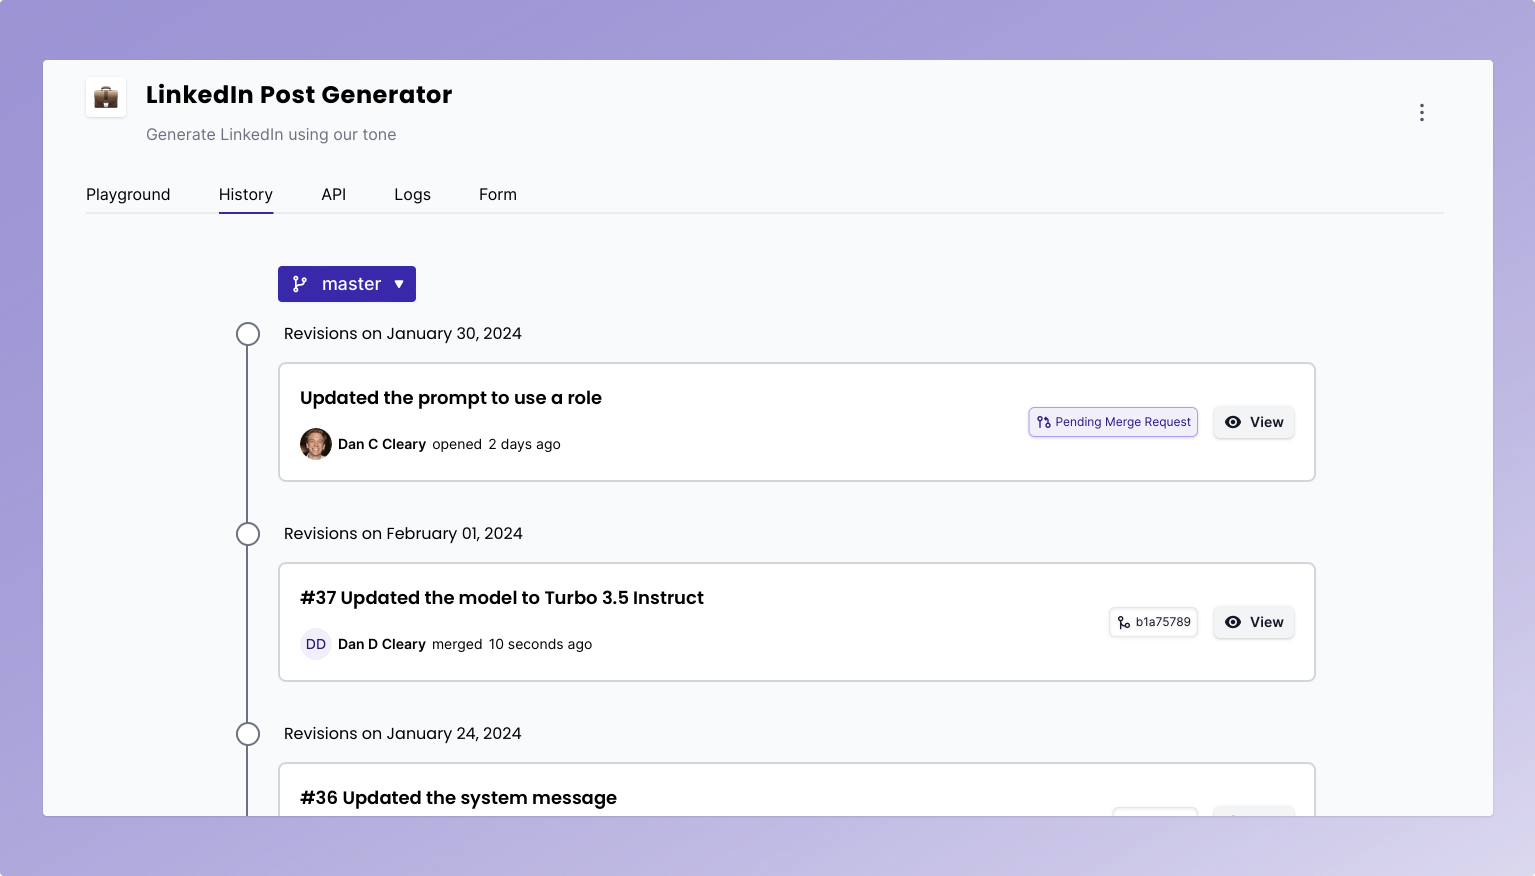Click 'Revisions on February 01, 2024' heading
Screen dimensions: 1535x876
403,534
